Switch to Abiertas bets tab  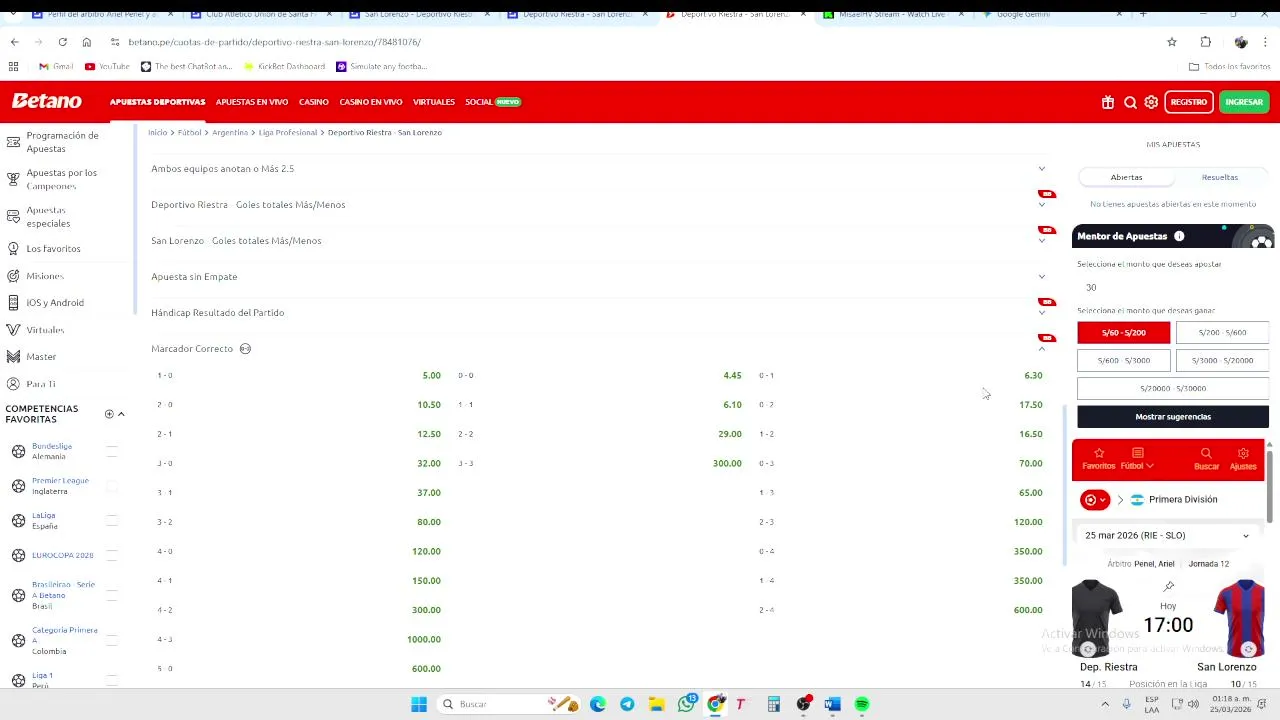(1126, 177)
